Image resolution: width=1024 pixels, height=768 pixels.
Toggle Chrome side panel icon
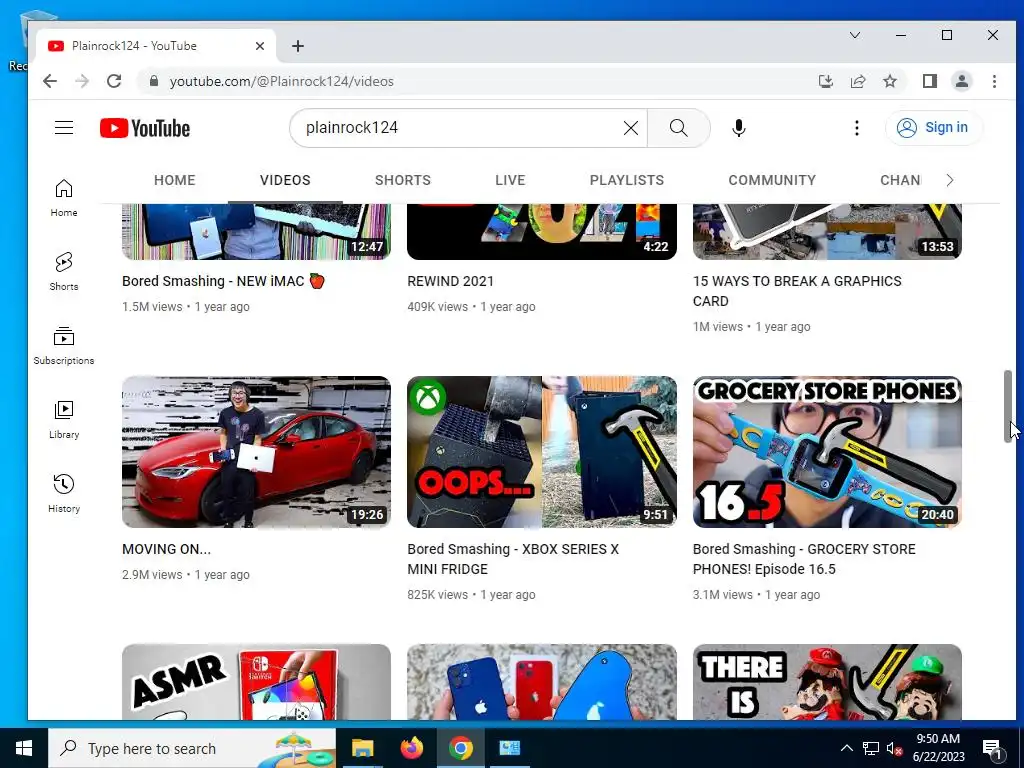coord(929,81)
